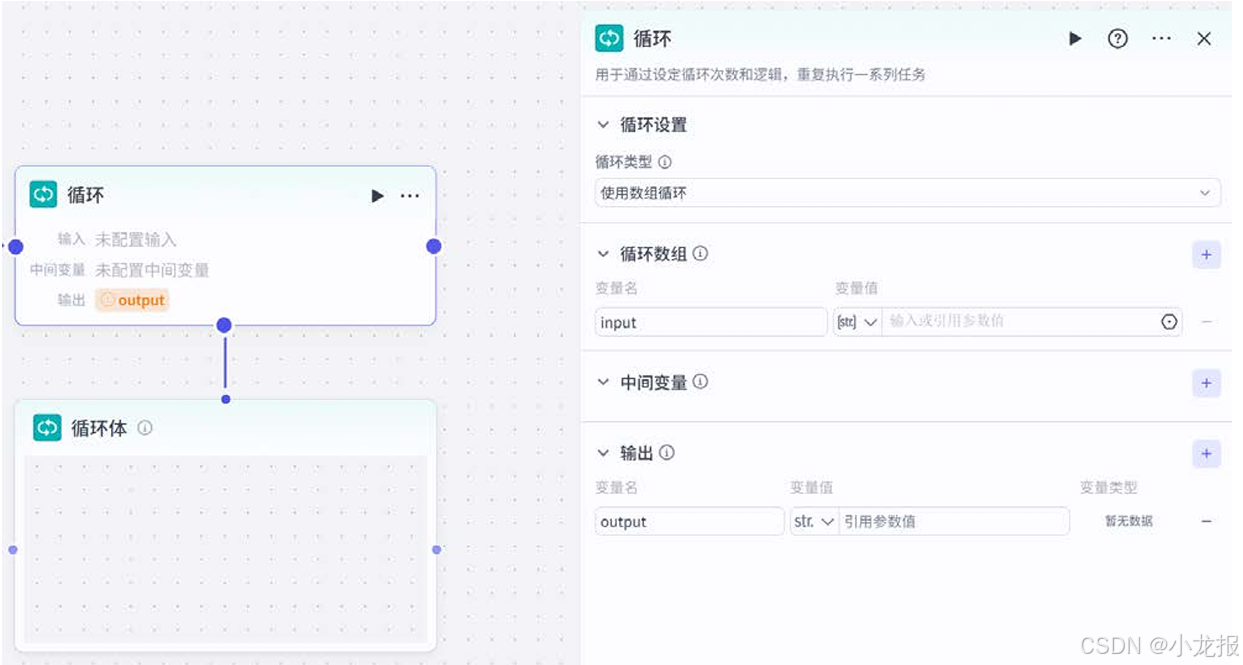Open the ... menu on the 循环 node
This screenshot has height=665, width=1243.
pos(410,196)
